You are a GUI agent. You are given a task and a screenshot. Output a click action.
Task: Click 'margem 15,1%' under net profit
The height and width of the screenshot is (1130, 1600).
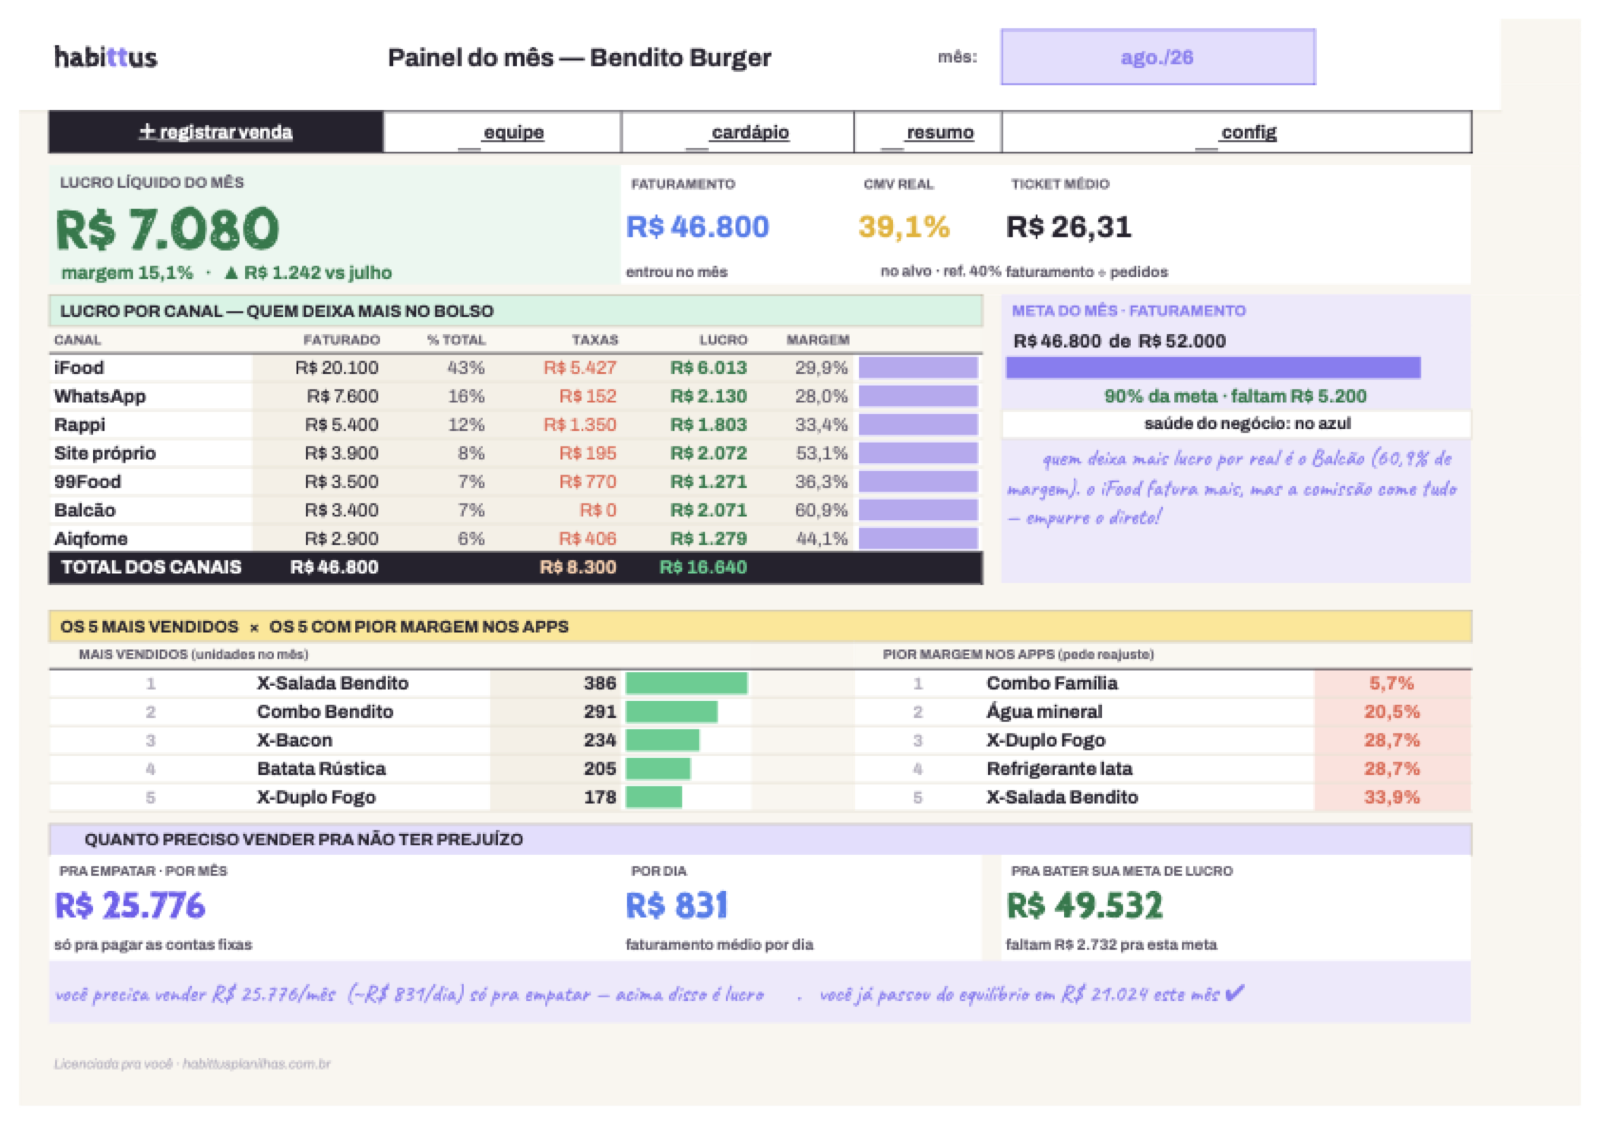click(x=127, y=273)
